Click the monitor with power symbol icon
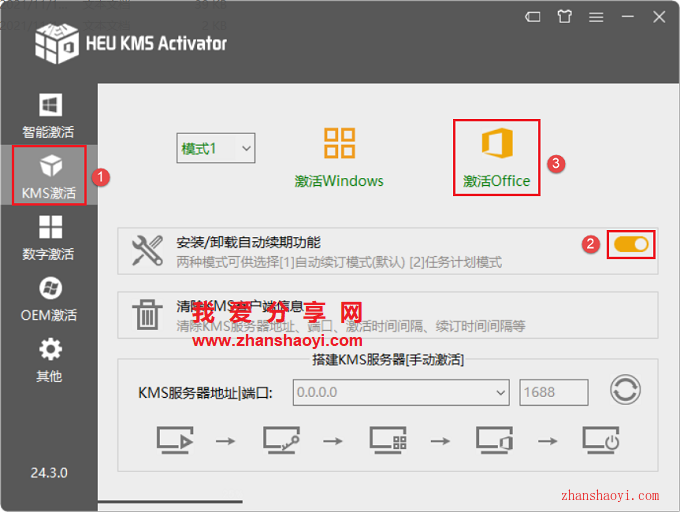The height and width of the screenshot is (512, 680). click(x=601, y=440)
